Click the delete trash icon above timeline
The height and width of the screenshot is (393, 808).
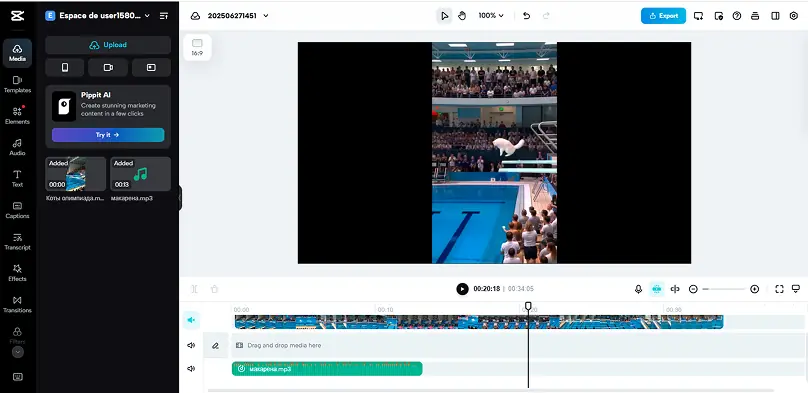(x=214, y=289)
